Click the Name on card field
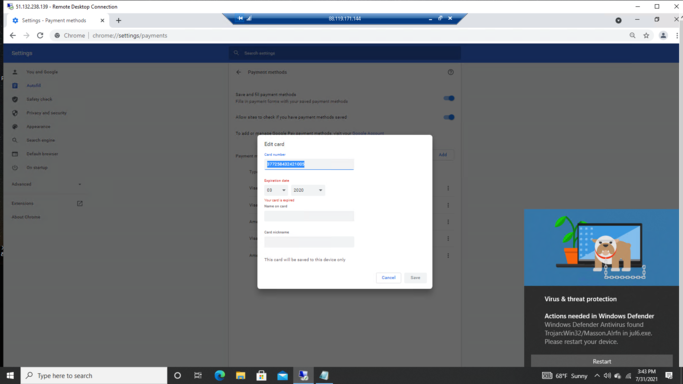This screenshot has width=683, height=384. click(x=309, y=216)
